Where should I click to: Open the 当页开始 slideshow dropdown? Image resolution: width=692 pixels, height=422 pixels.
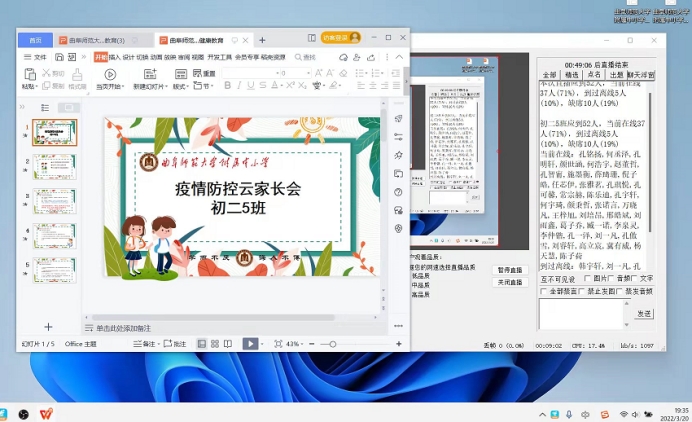pyautogui.click(x=123, y=87)
